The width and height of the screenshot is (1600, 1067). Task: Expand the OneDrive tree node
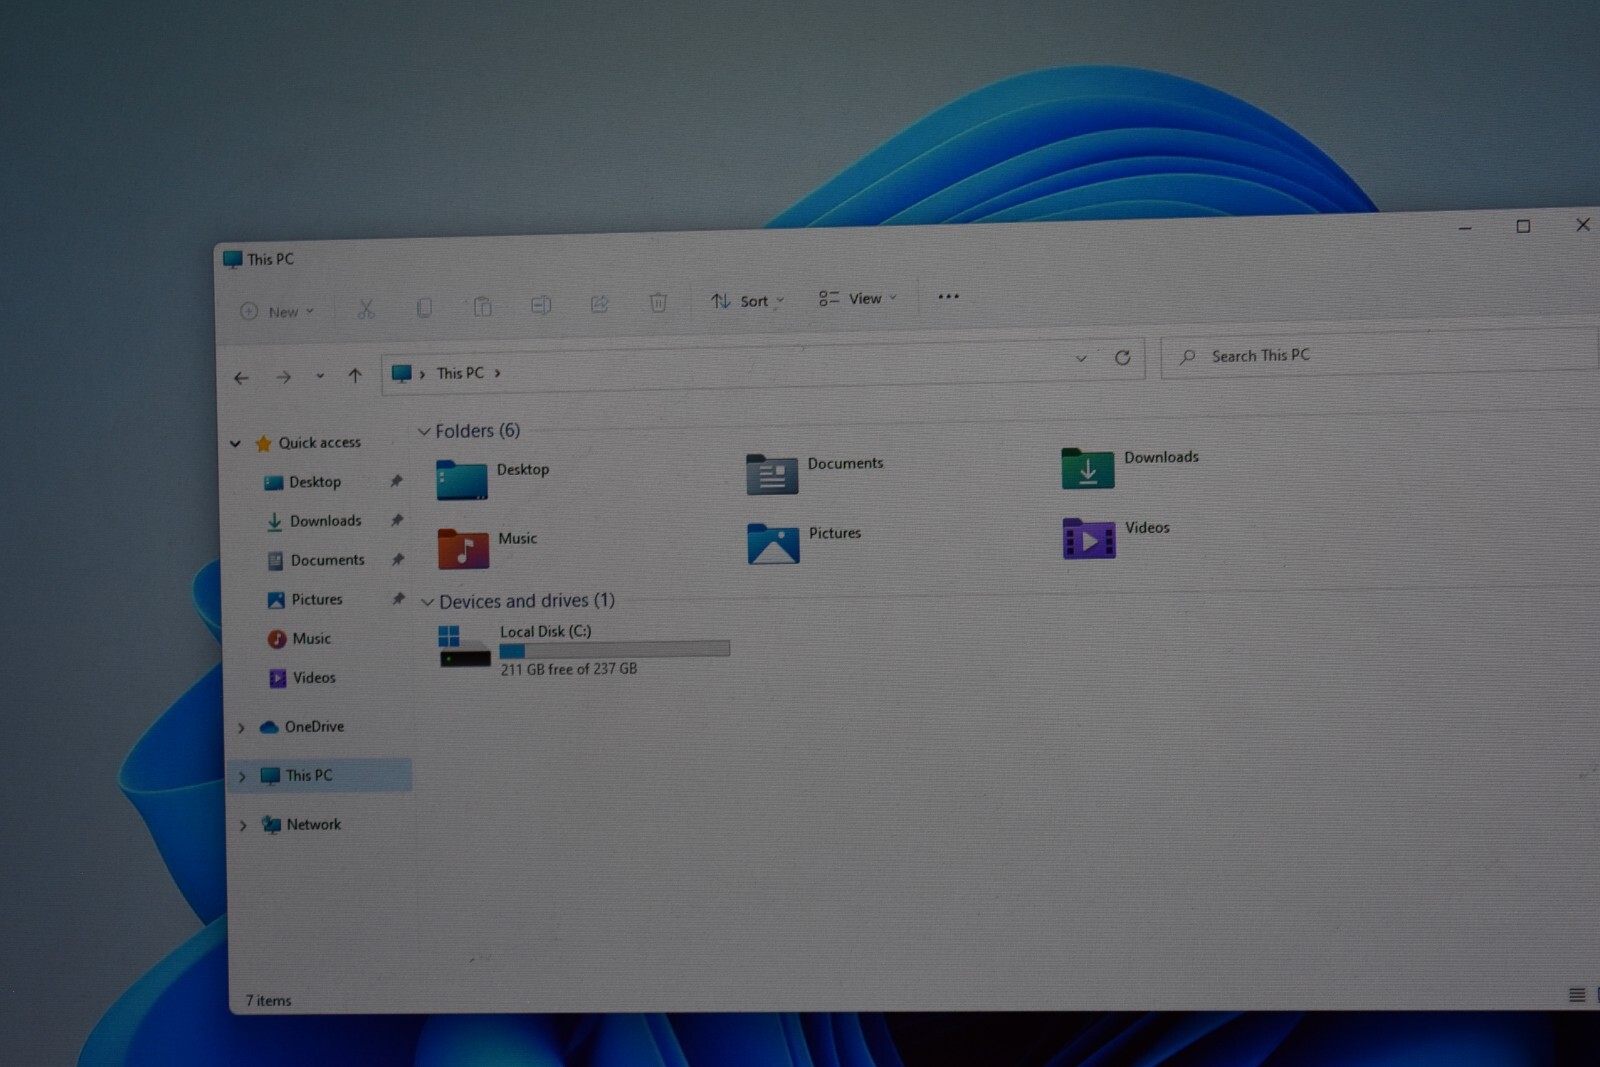tap(241, 728)
